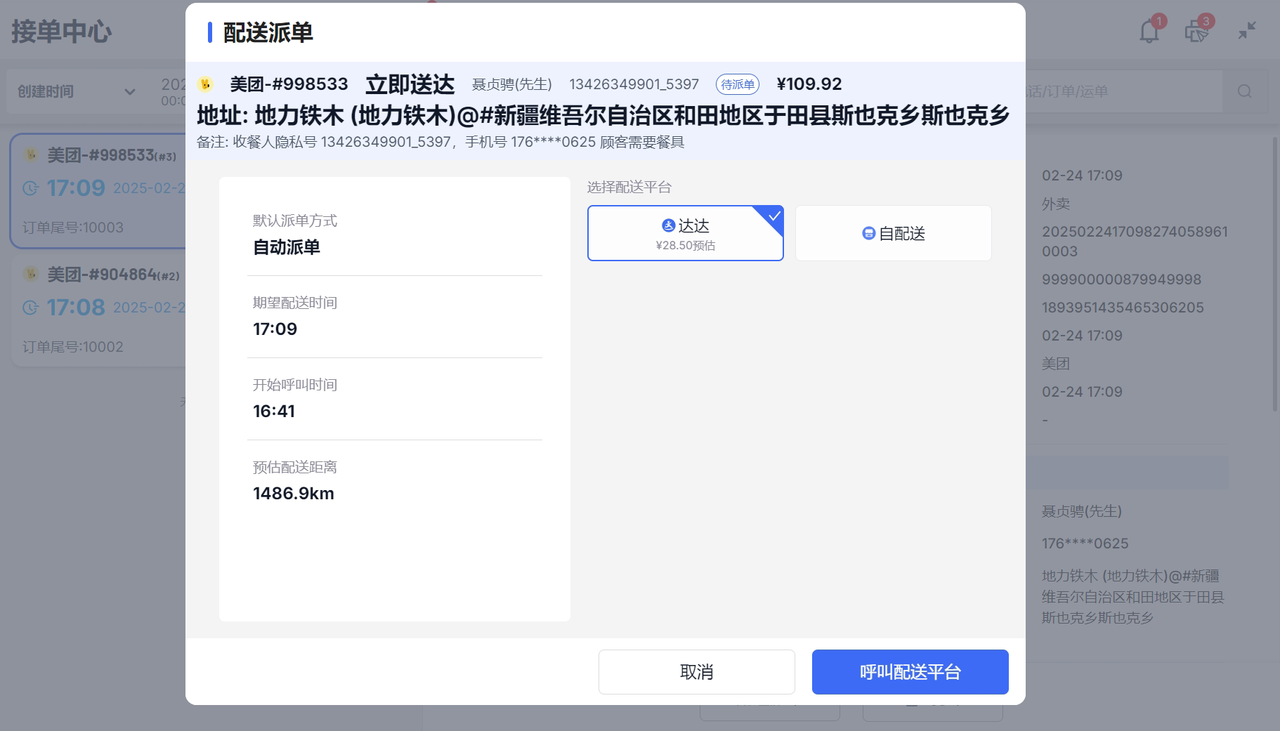The width and height of the screenshot is (1280, 731).
Task: Click the right panel vertical scrollbar
Action: [x=1274, y=272]
